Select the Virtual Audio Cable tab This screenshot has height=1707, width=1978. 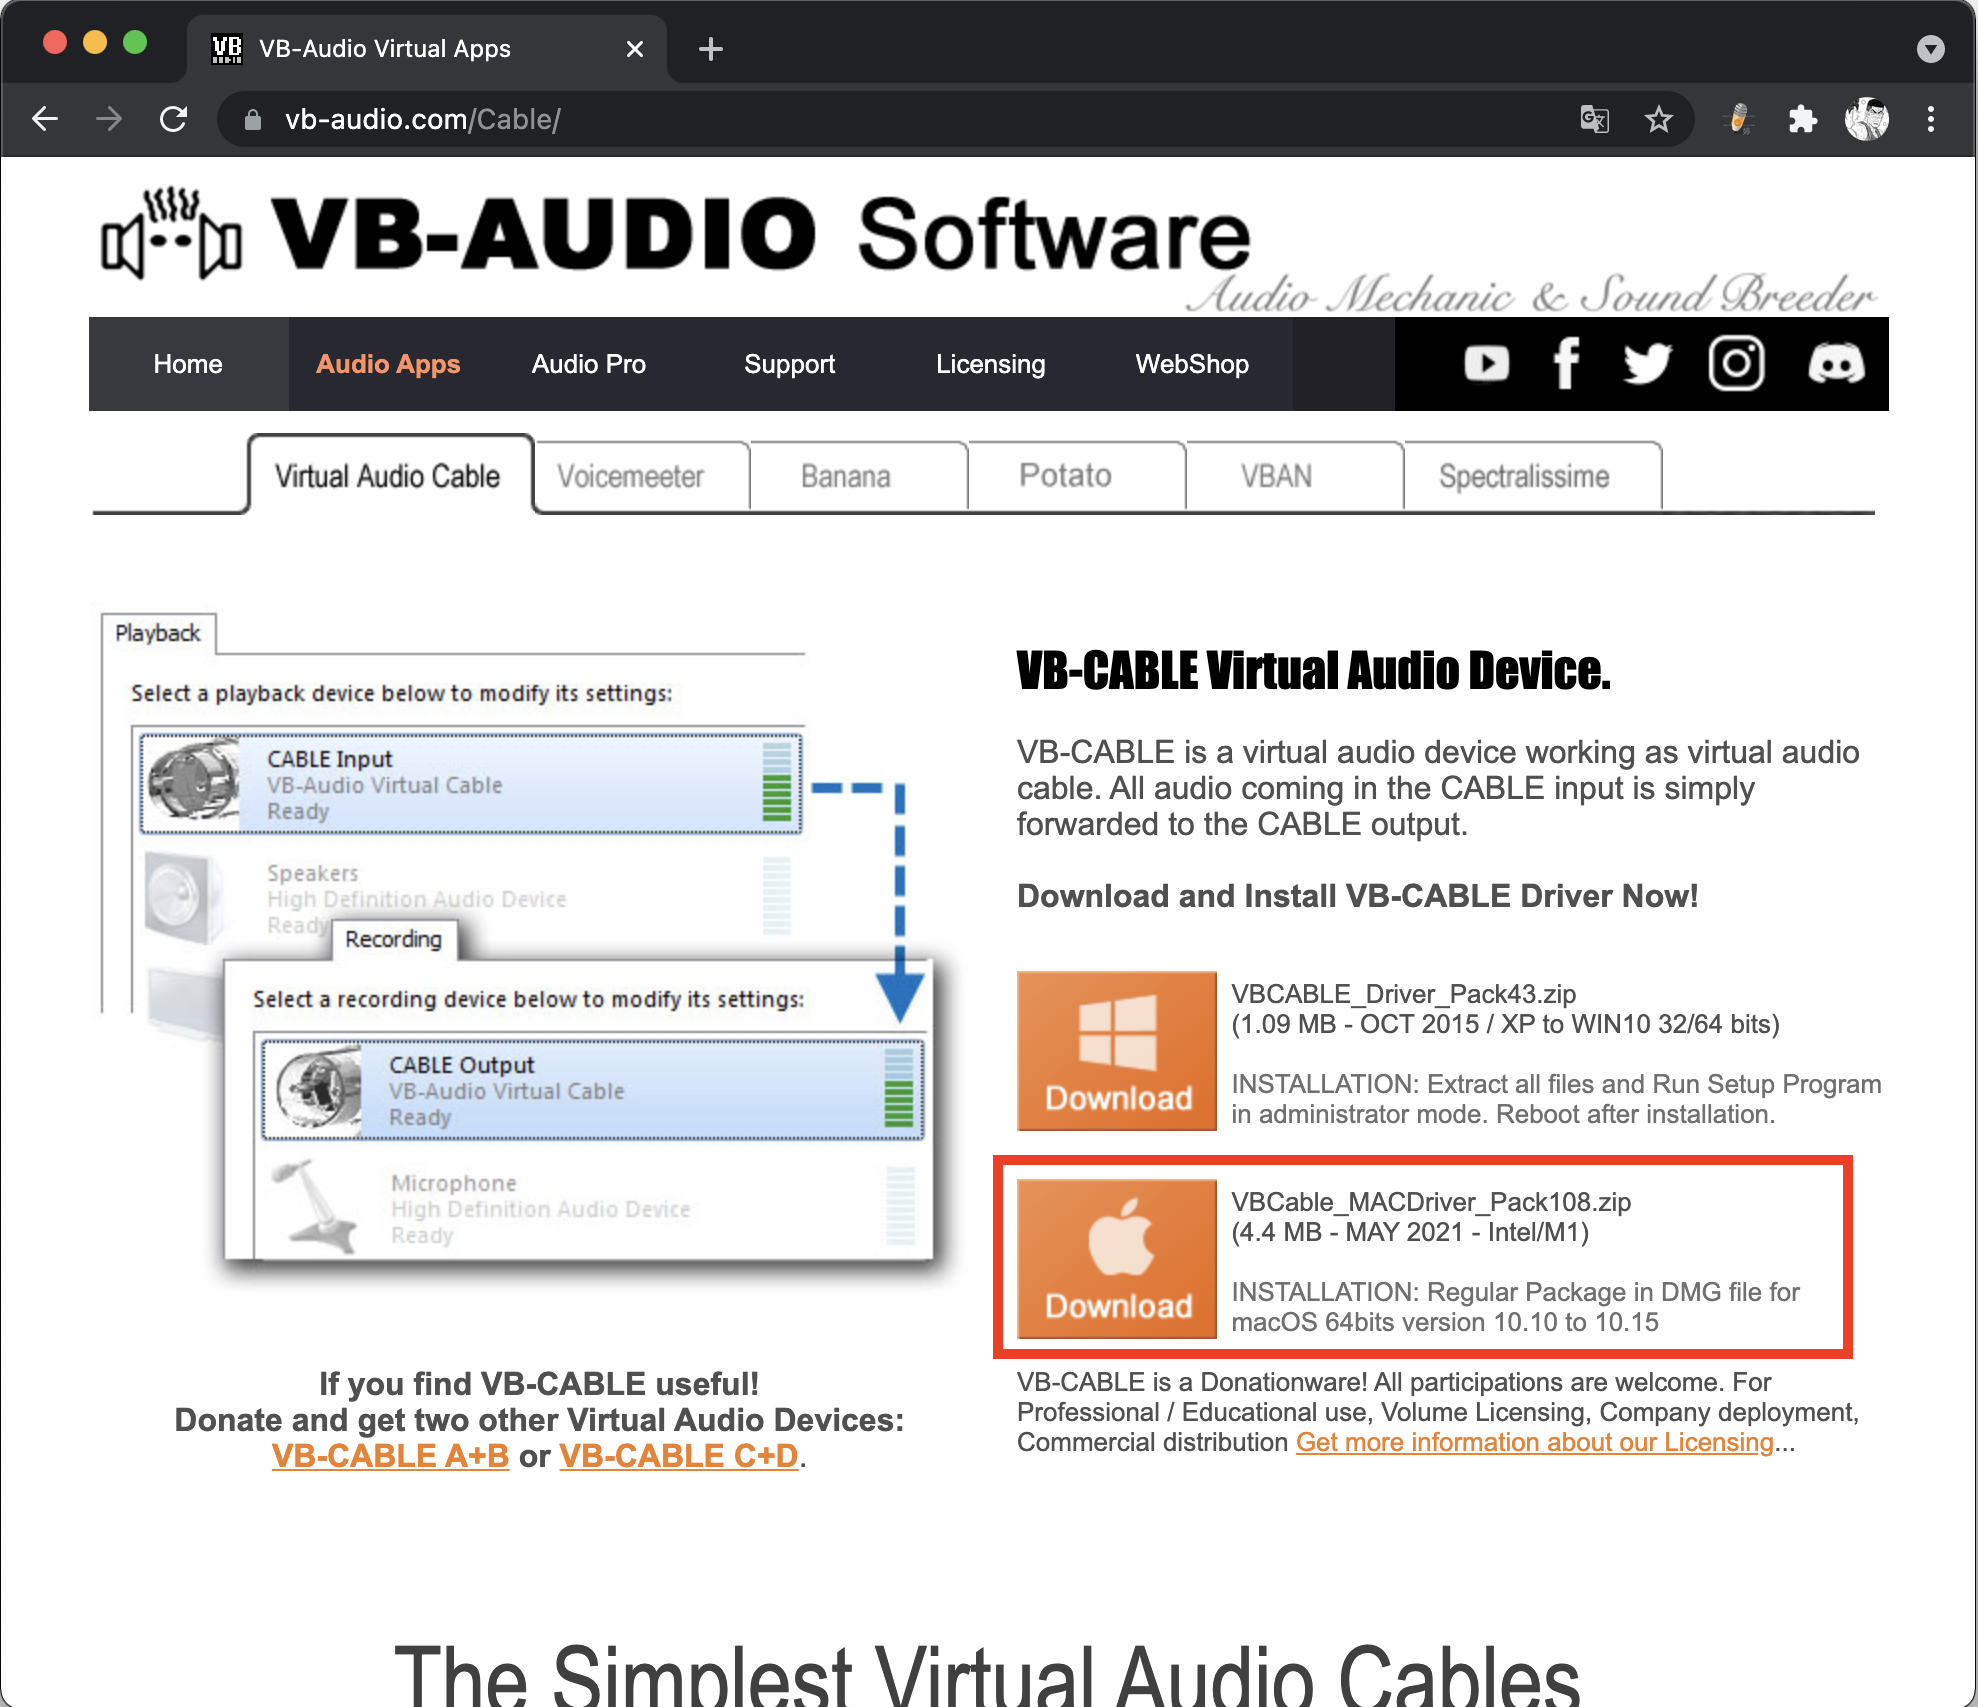click(x=389, y=475)
